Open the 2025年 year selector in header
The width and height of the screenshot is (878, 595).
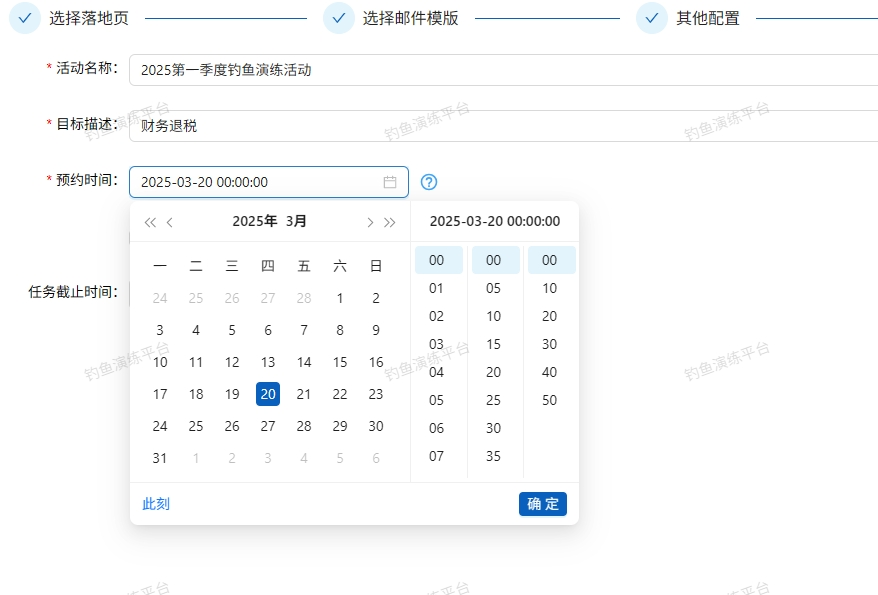(x=254, y=221)
